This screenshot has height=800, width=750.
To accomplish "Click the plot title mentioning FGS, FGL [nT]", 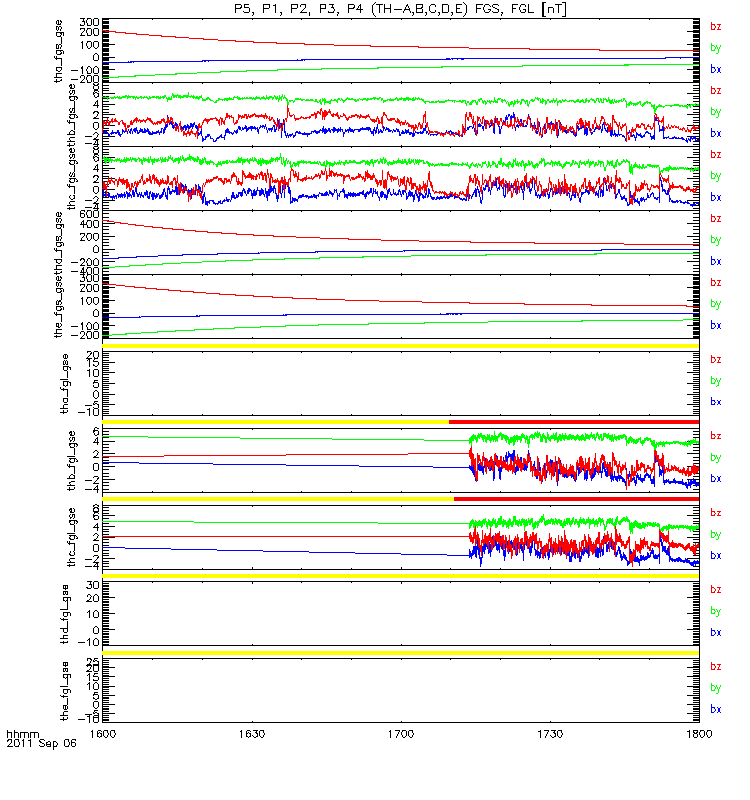I will pos(400,9).
